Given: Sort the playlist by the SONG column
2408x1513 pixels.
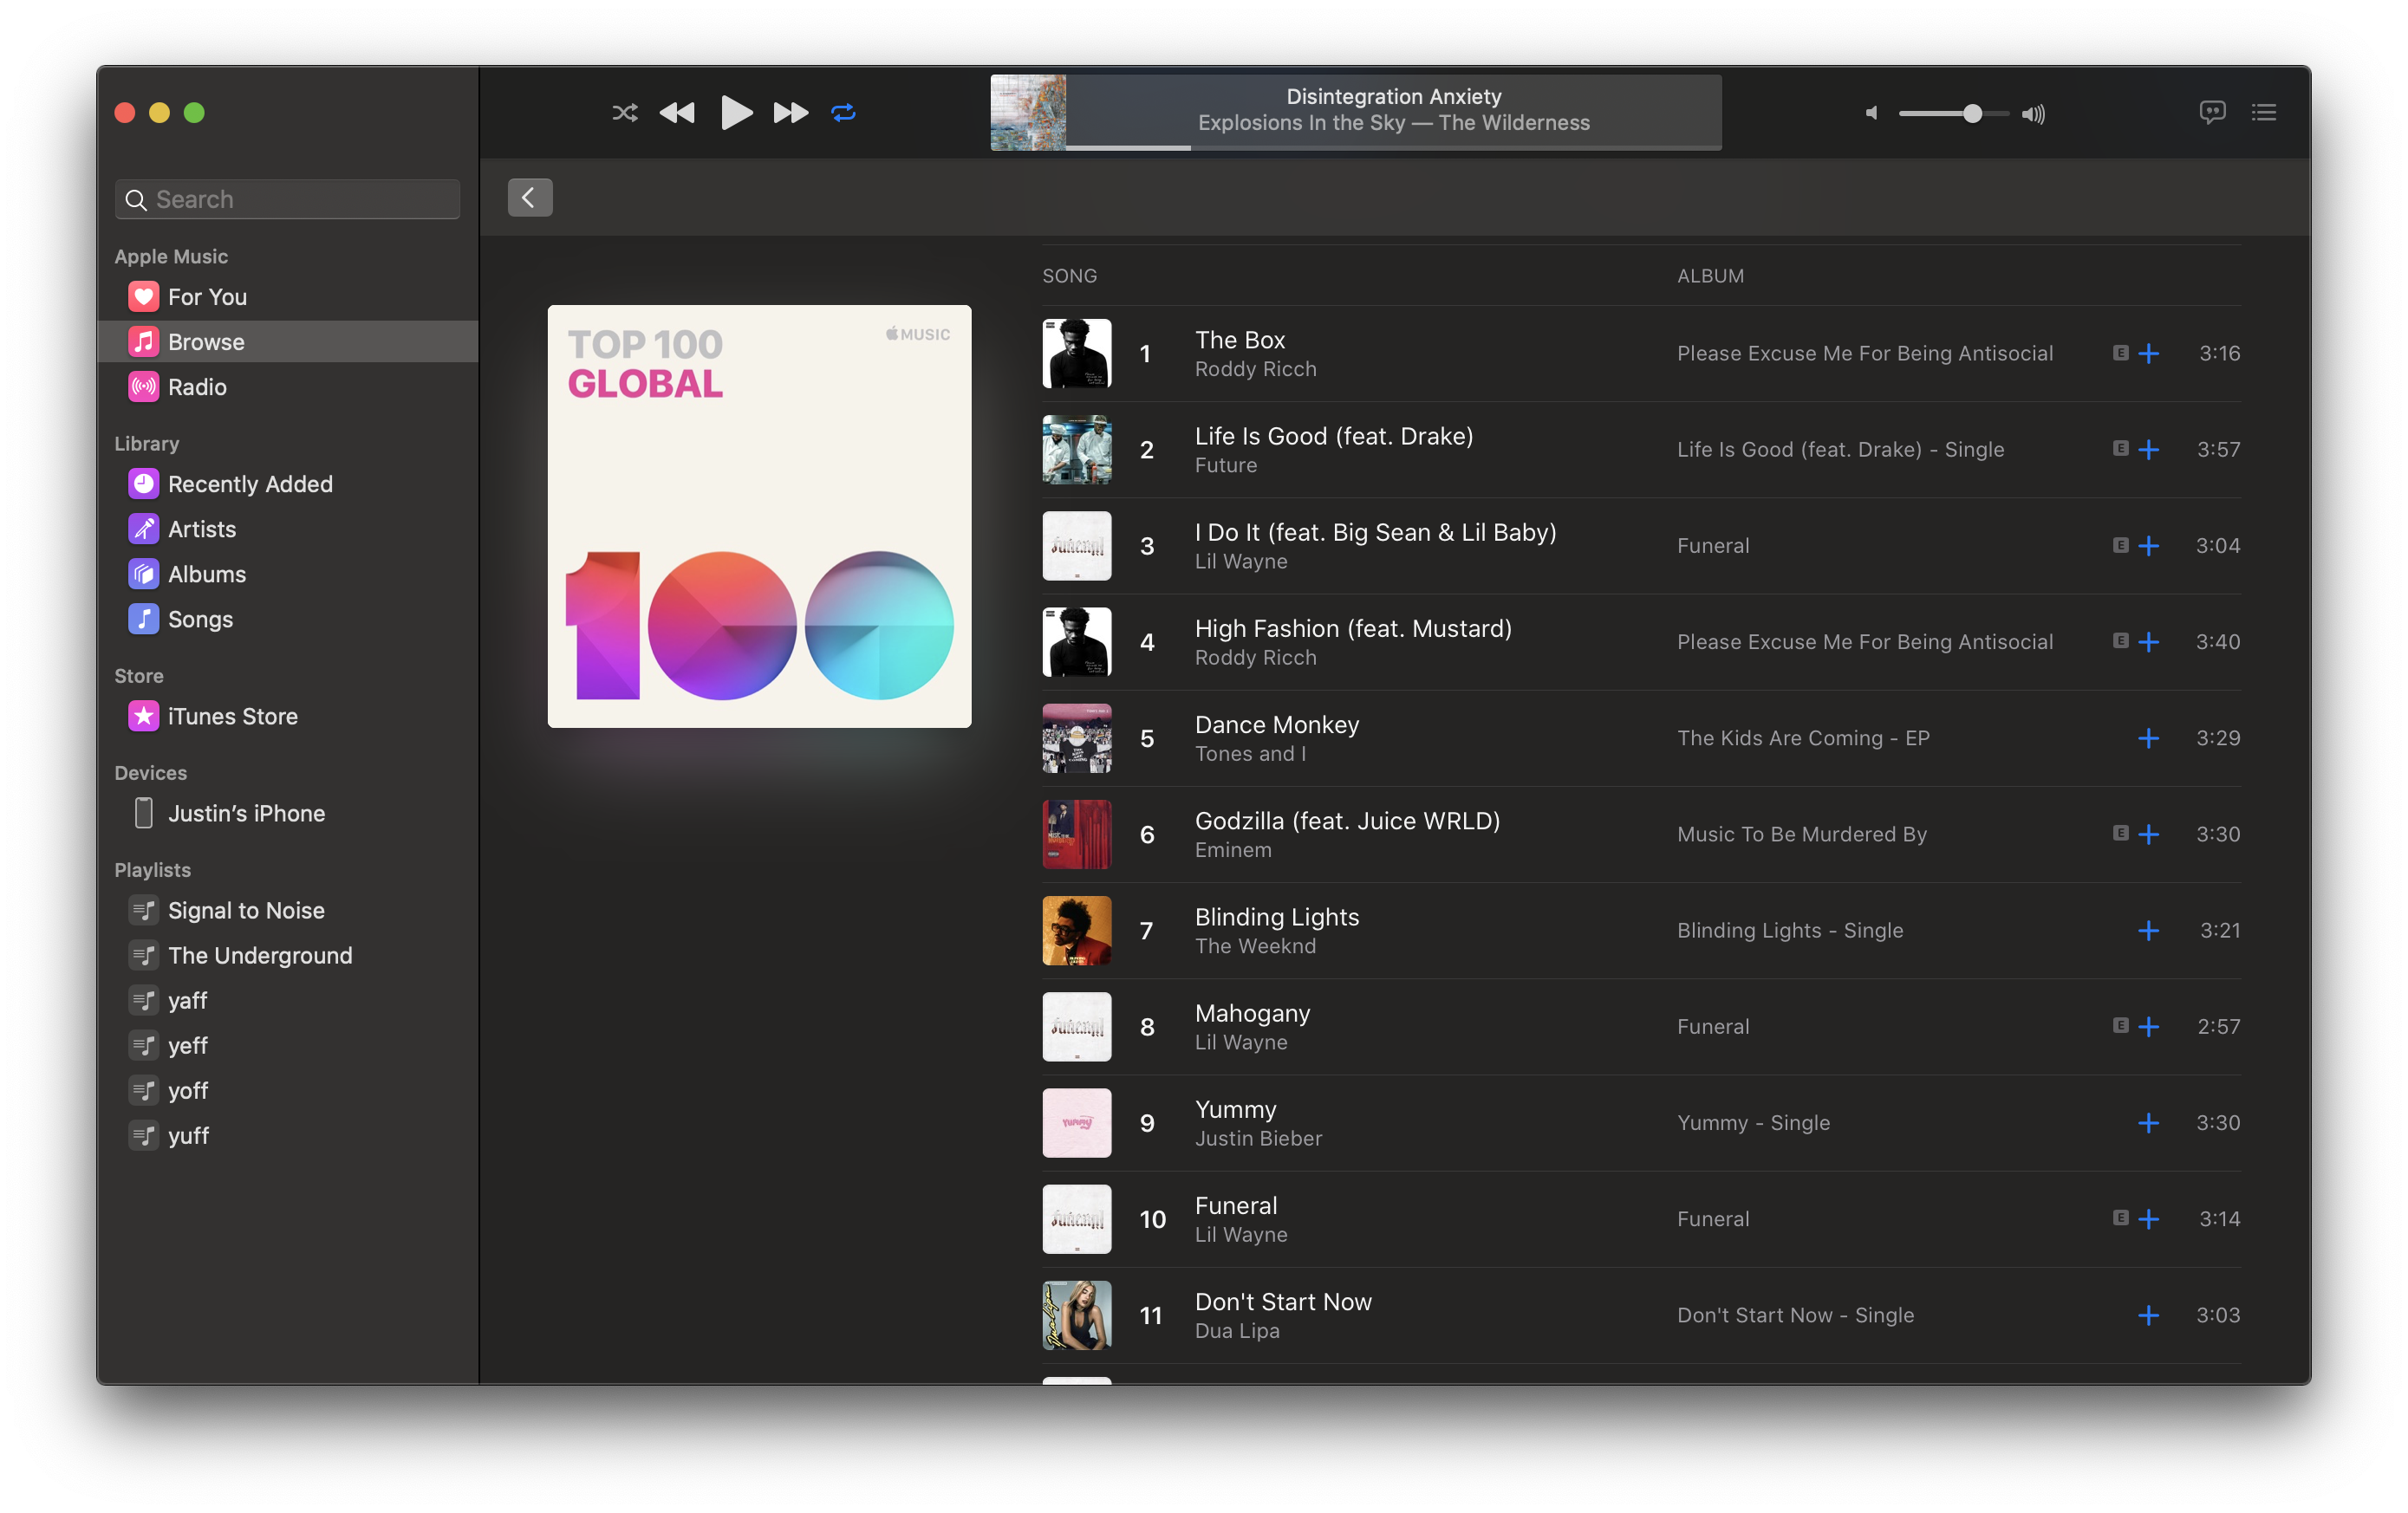Looking at the screenshot, I should [1069, 275].
